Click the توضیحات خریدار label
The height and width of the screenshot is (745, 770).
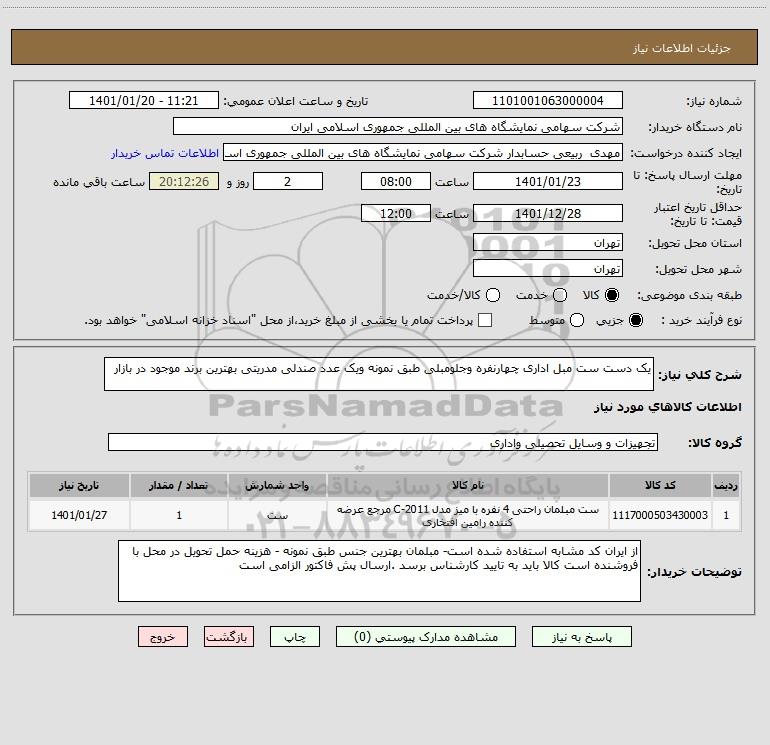point(694,572)
